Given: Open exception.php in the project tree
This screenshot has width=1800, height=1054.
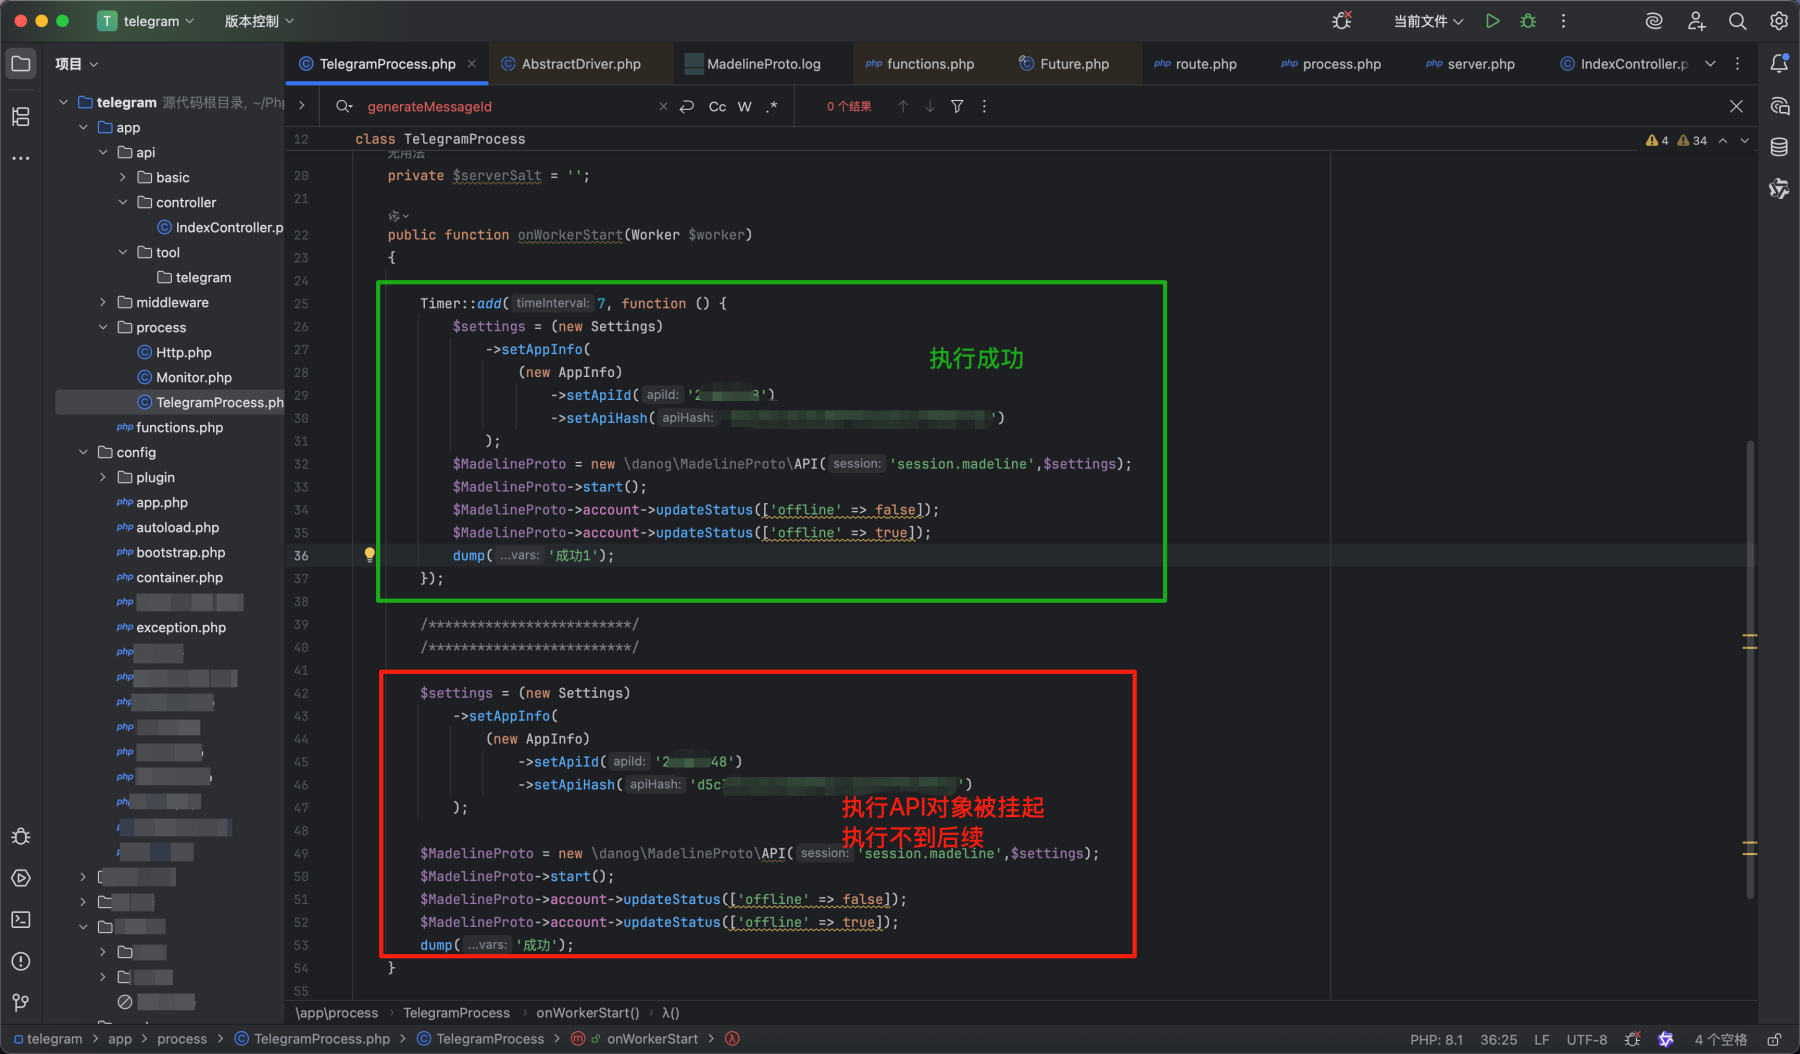Looking at the screenshot, I should click(181, 627).
